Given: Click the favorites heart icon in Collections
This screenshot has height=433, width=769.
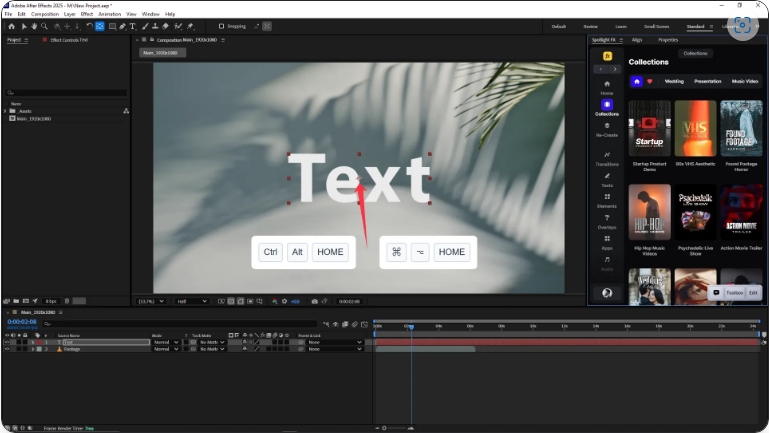Looking at the screenshot, I should 650,81.
